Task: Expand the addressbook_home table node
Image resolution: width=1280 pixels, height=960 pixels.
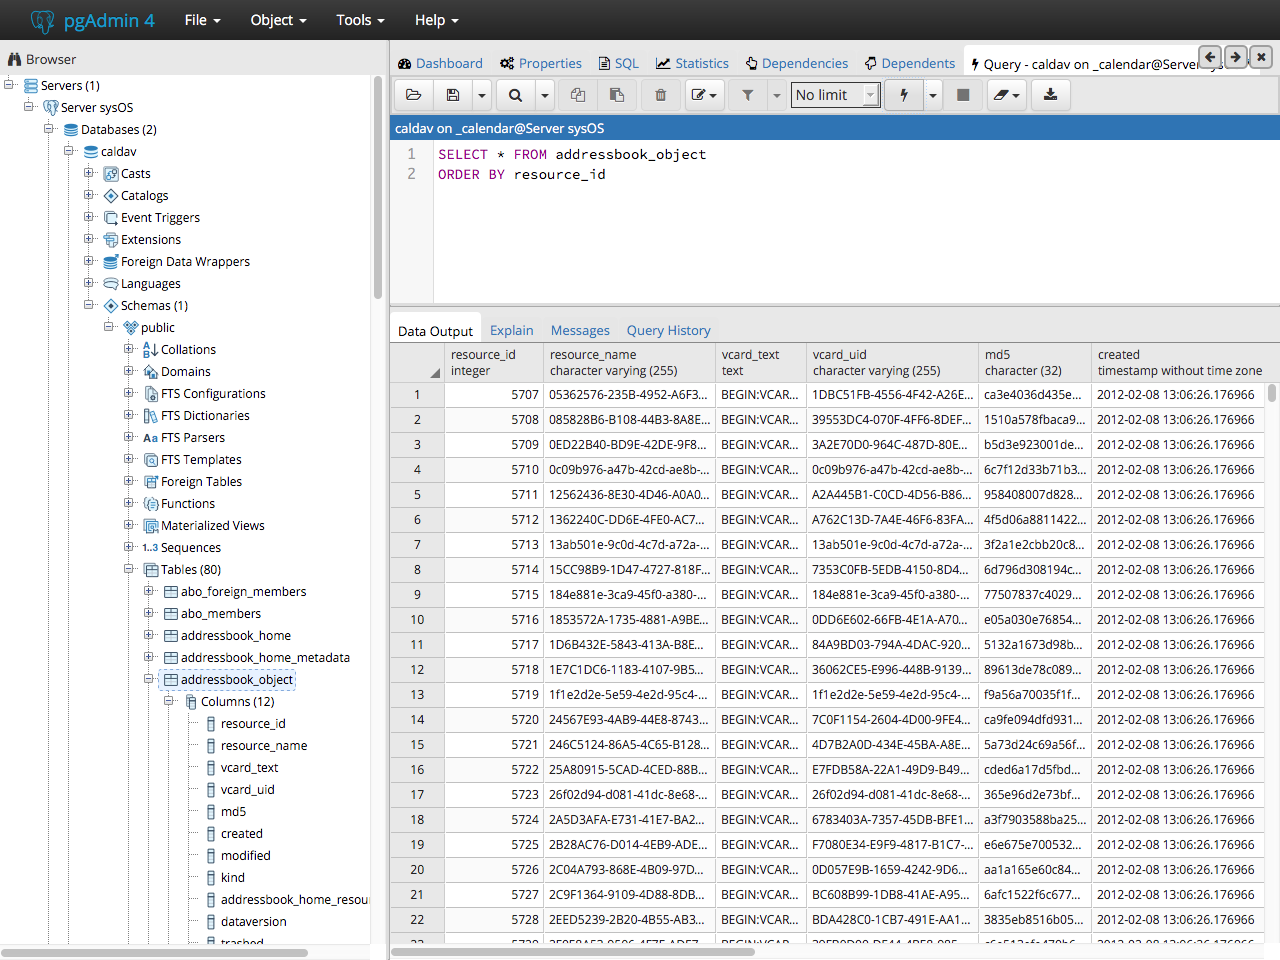Action: coord(149,635)
